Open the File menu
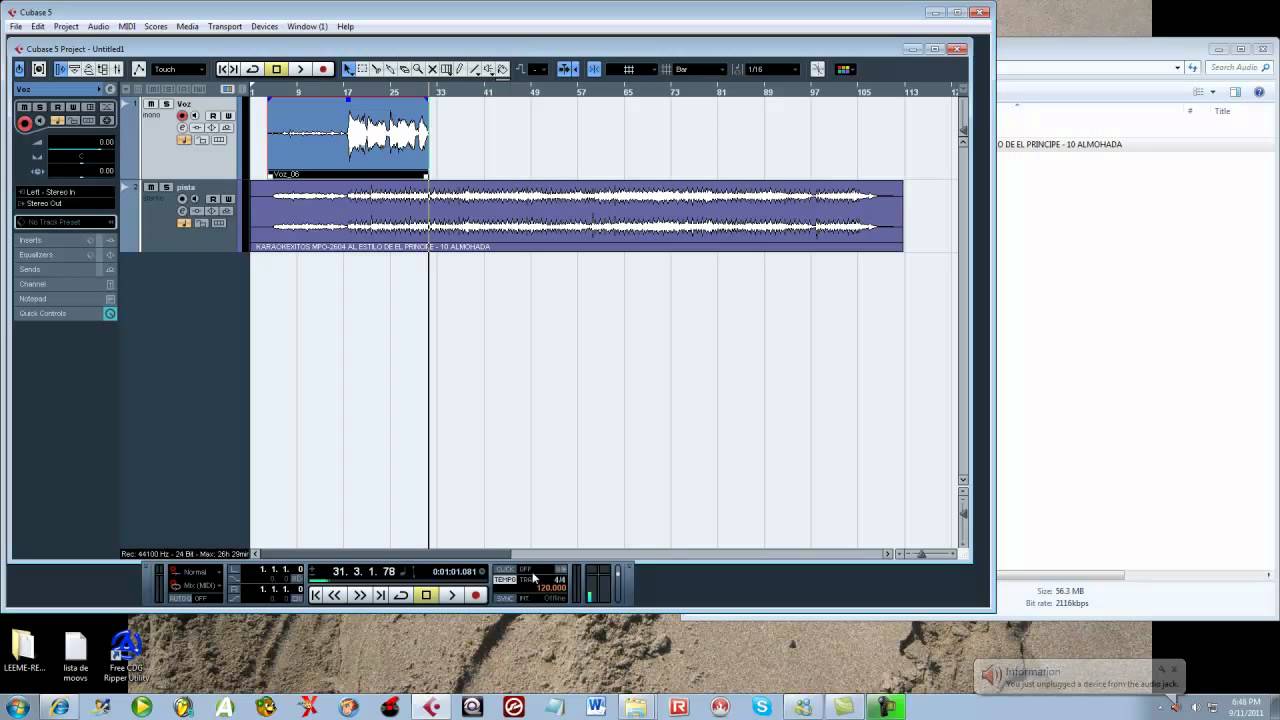The image size is (1280, 720). point(16,26)
